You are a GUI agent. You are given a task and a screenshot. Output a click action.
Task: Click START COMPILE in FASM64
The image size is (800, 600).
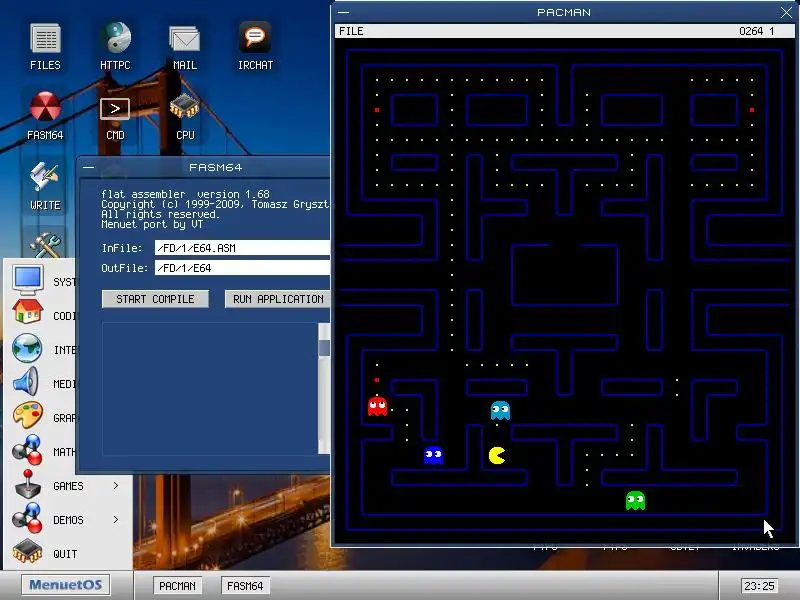click(x=155, y=299)
